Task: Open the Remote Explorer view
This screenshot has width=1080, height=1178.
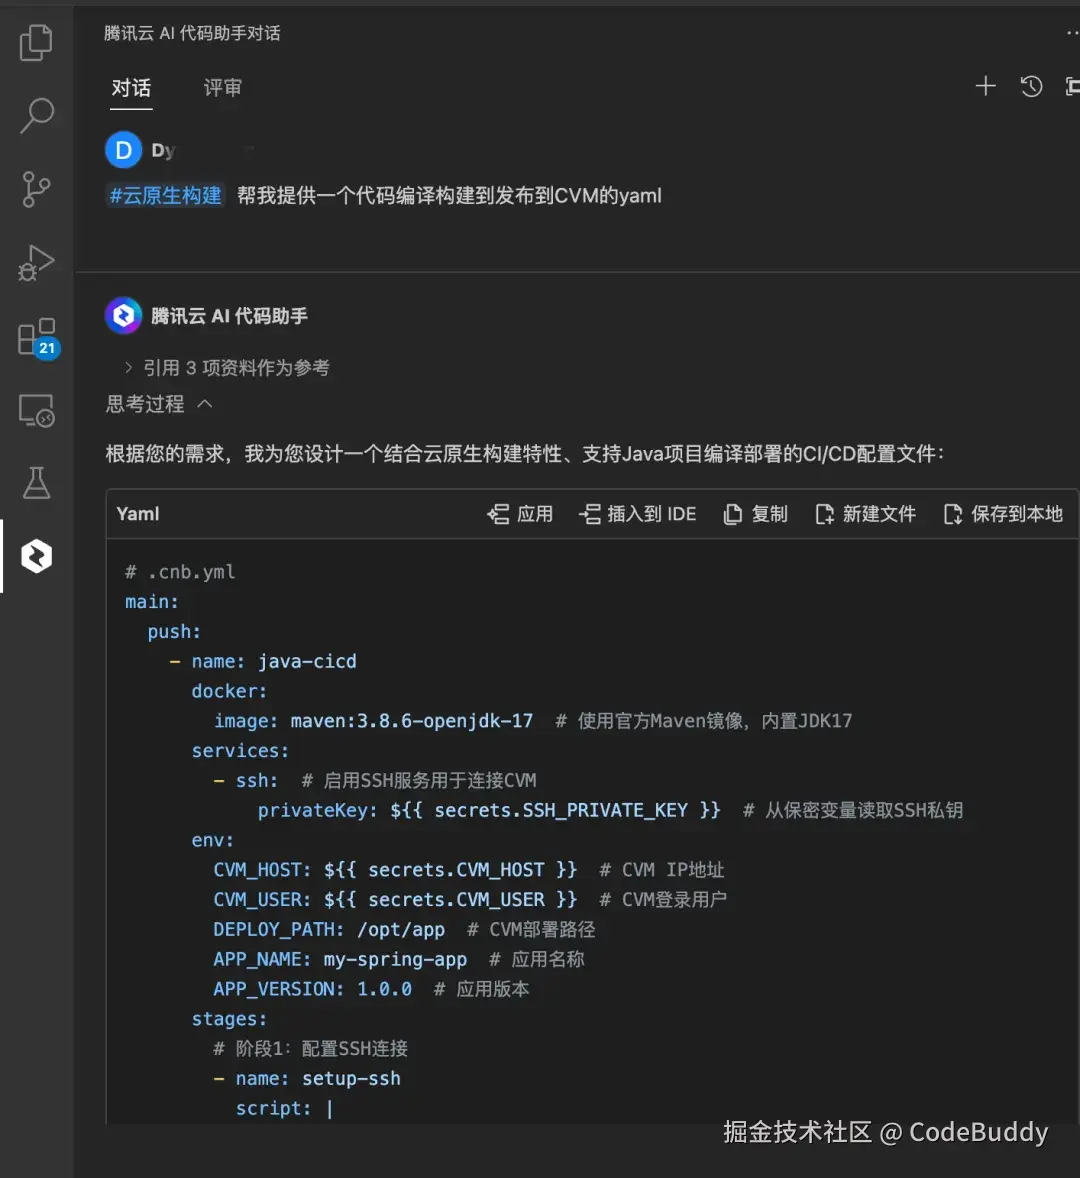Action: point(36,410)
